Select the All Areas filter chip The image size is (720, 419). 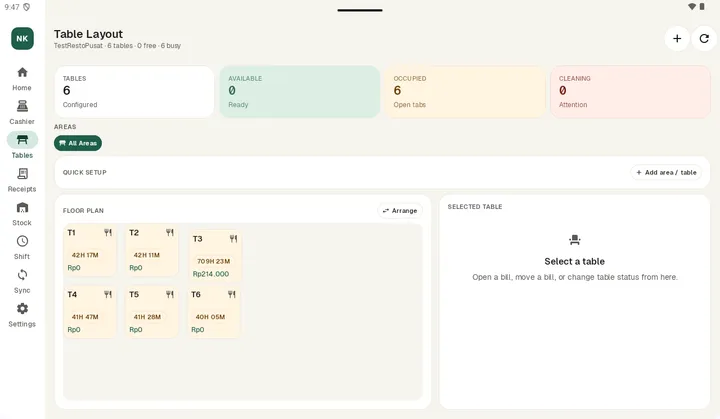(78, 143)
